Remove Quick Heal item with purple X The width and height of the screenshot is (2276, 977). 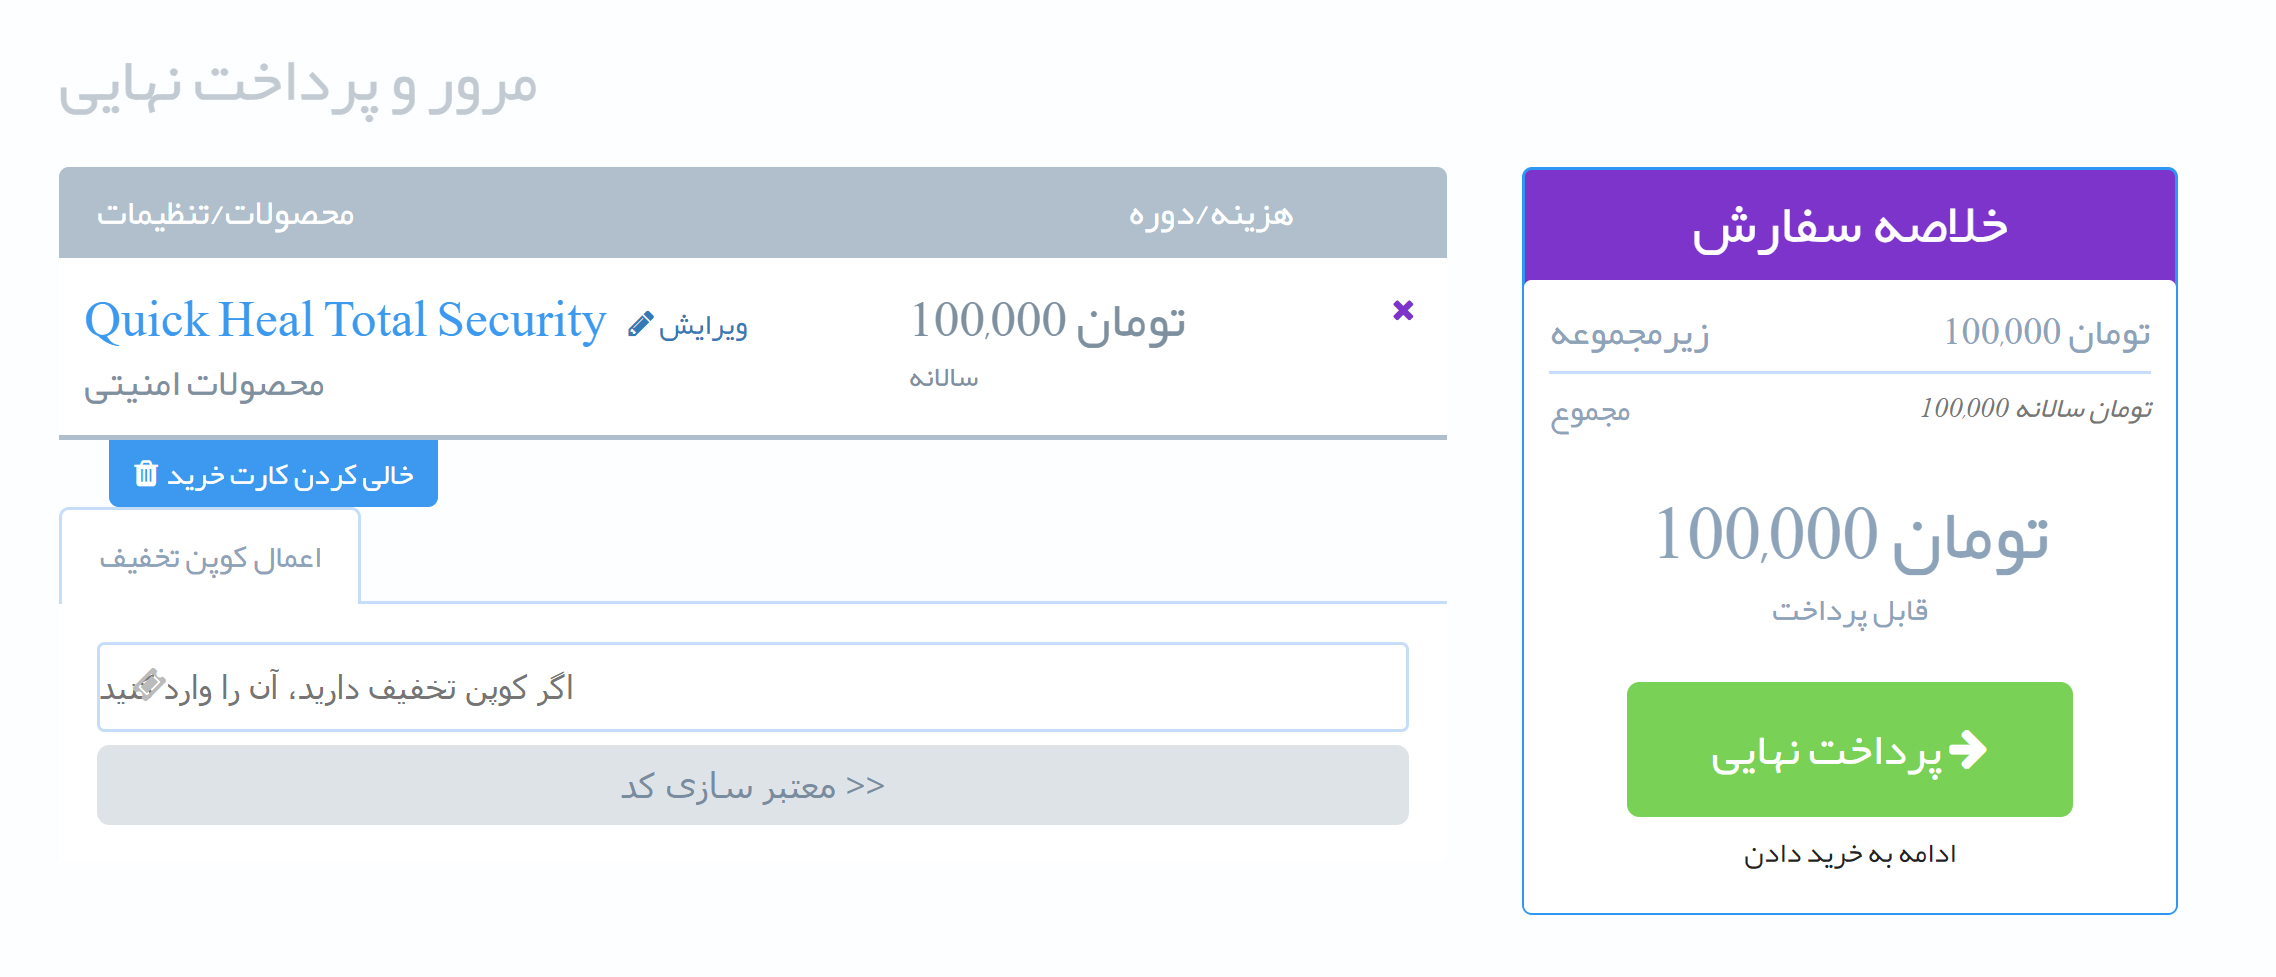1403,310
